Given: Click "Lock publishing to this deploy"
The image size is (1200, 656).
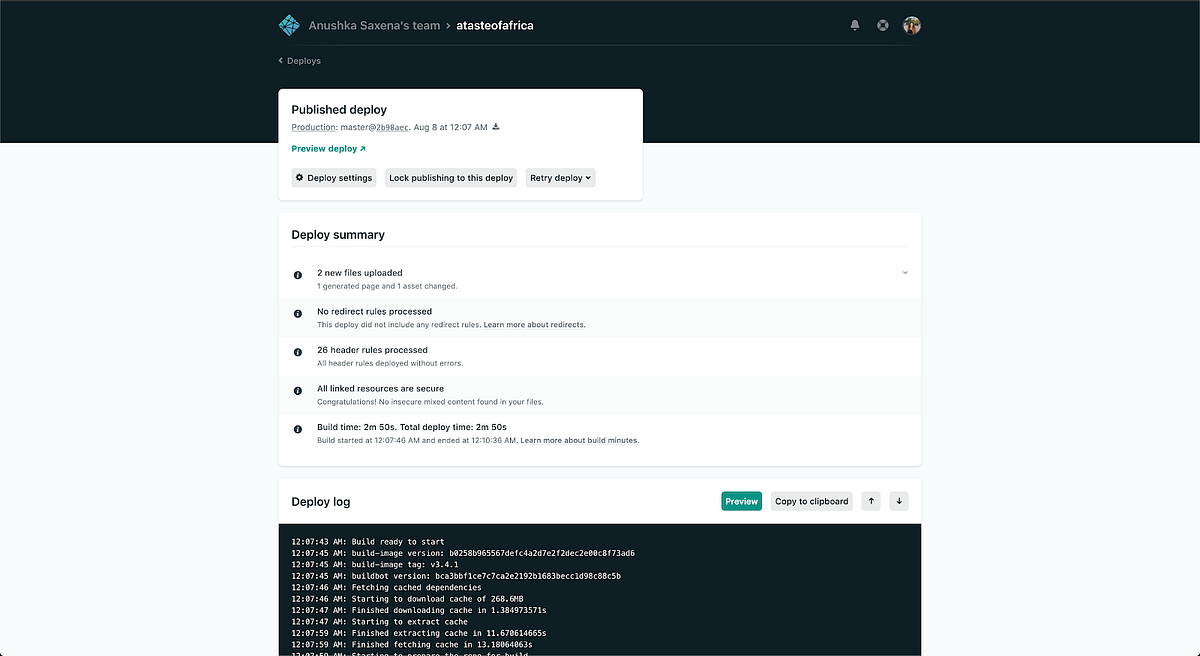Looking at the screenshot, I should [x=451, y=177].
